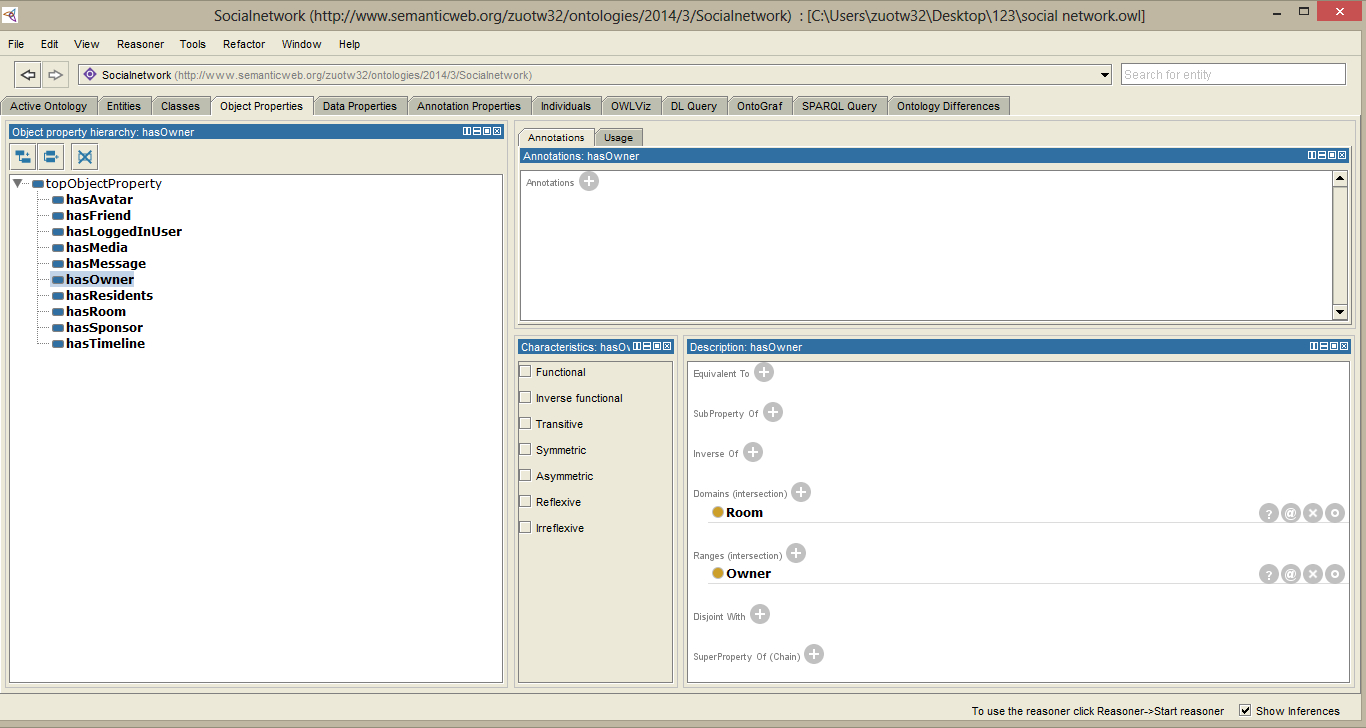Viewport: 1366px width, 728px height.
Task: Switch to the Usage tab
Action: tap(618, 138)
